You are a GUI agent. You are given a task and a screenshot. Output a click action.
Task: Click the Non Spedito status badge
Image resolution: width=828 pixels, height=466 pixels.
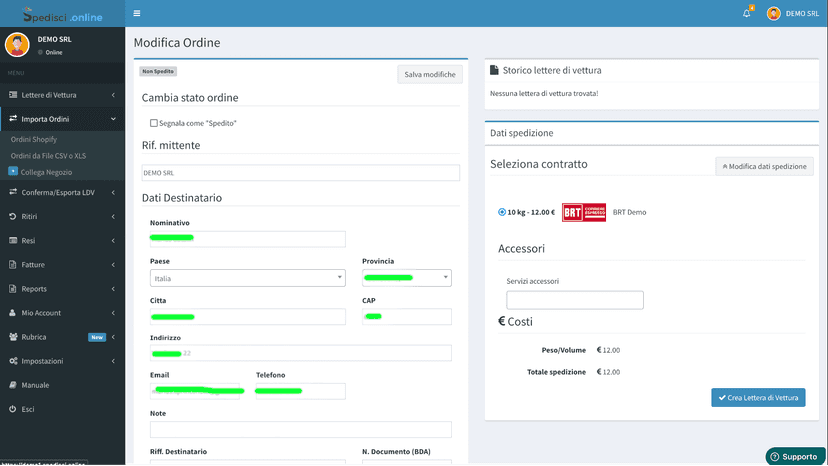(158, 71)
